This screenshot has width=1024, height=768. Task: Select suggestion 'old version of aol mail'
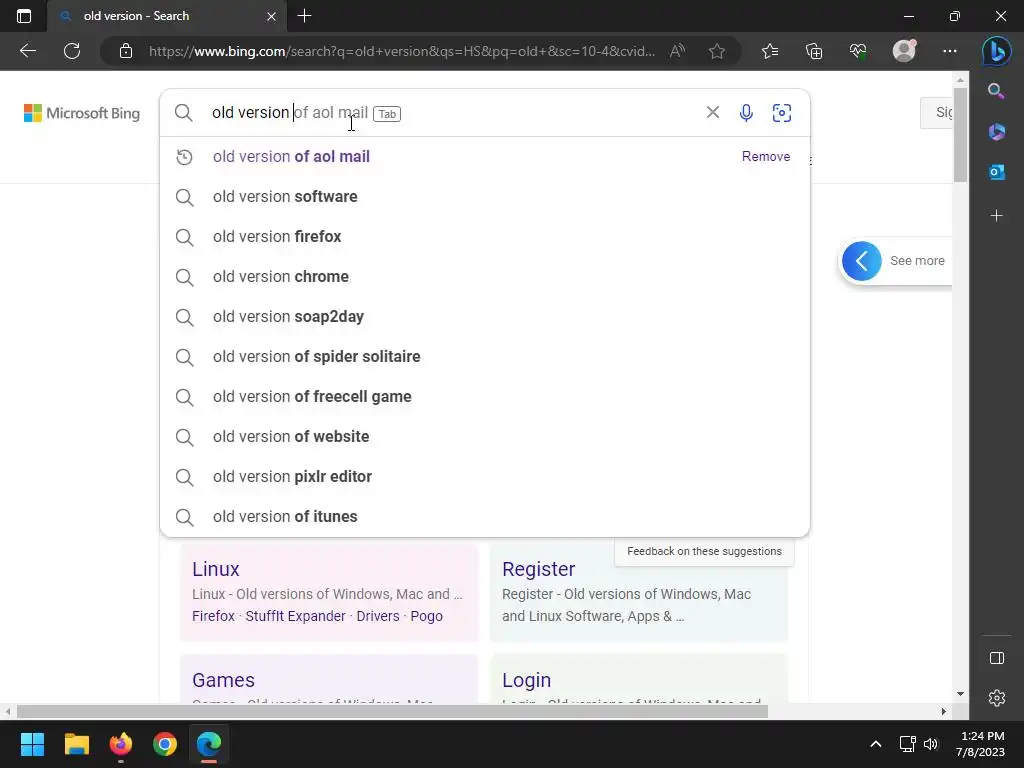coord(485,157)
